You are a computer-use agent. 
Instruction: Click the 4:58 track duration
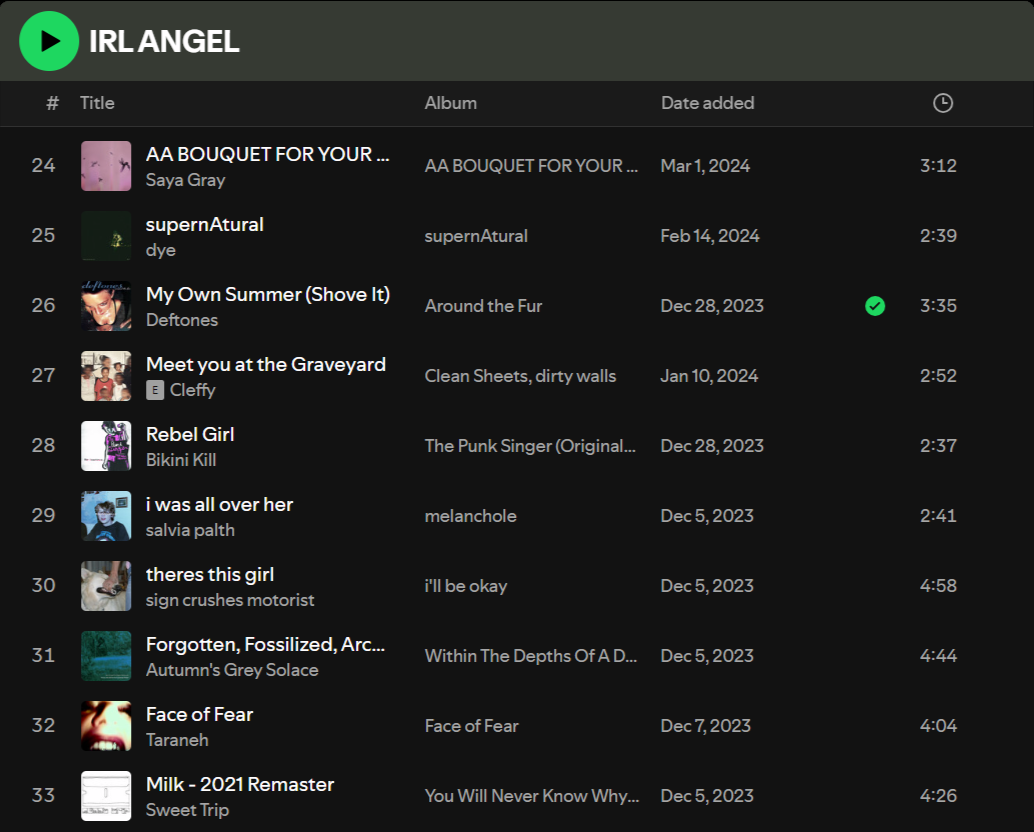[938, 585]
